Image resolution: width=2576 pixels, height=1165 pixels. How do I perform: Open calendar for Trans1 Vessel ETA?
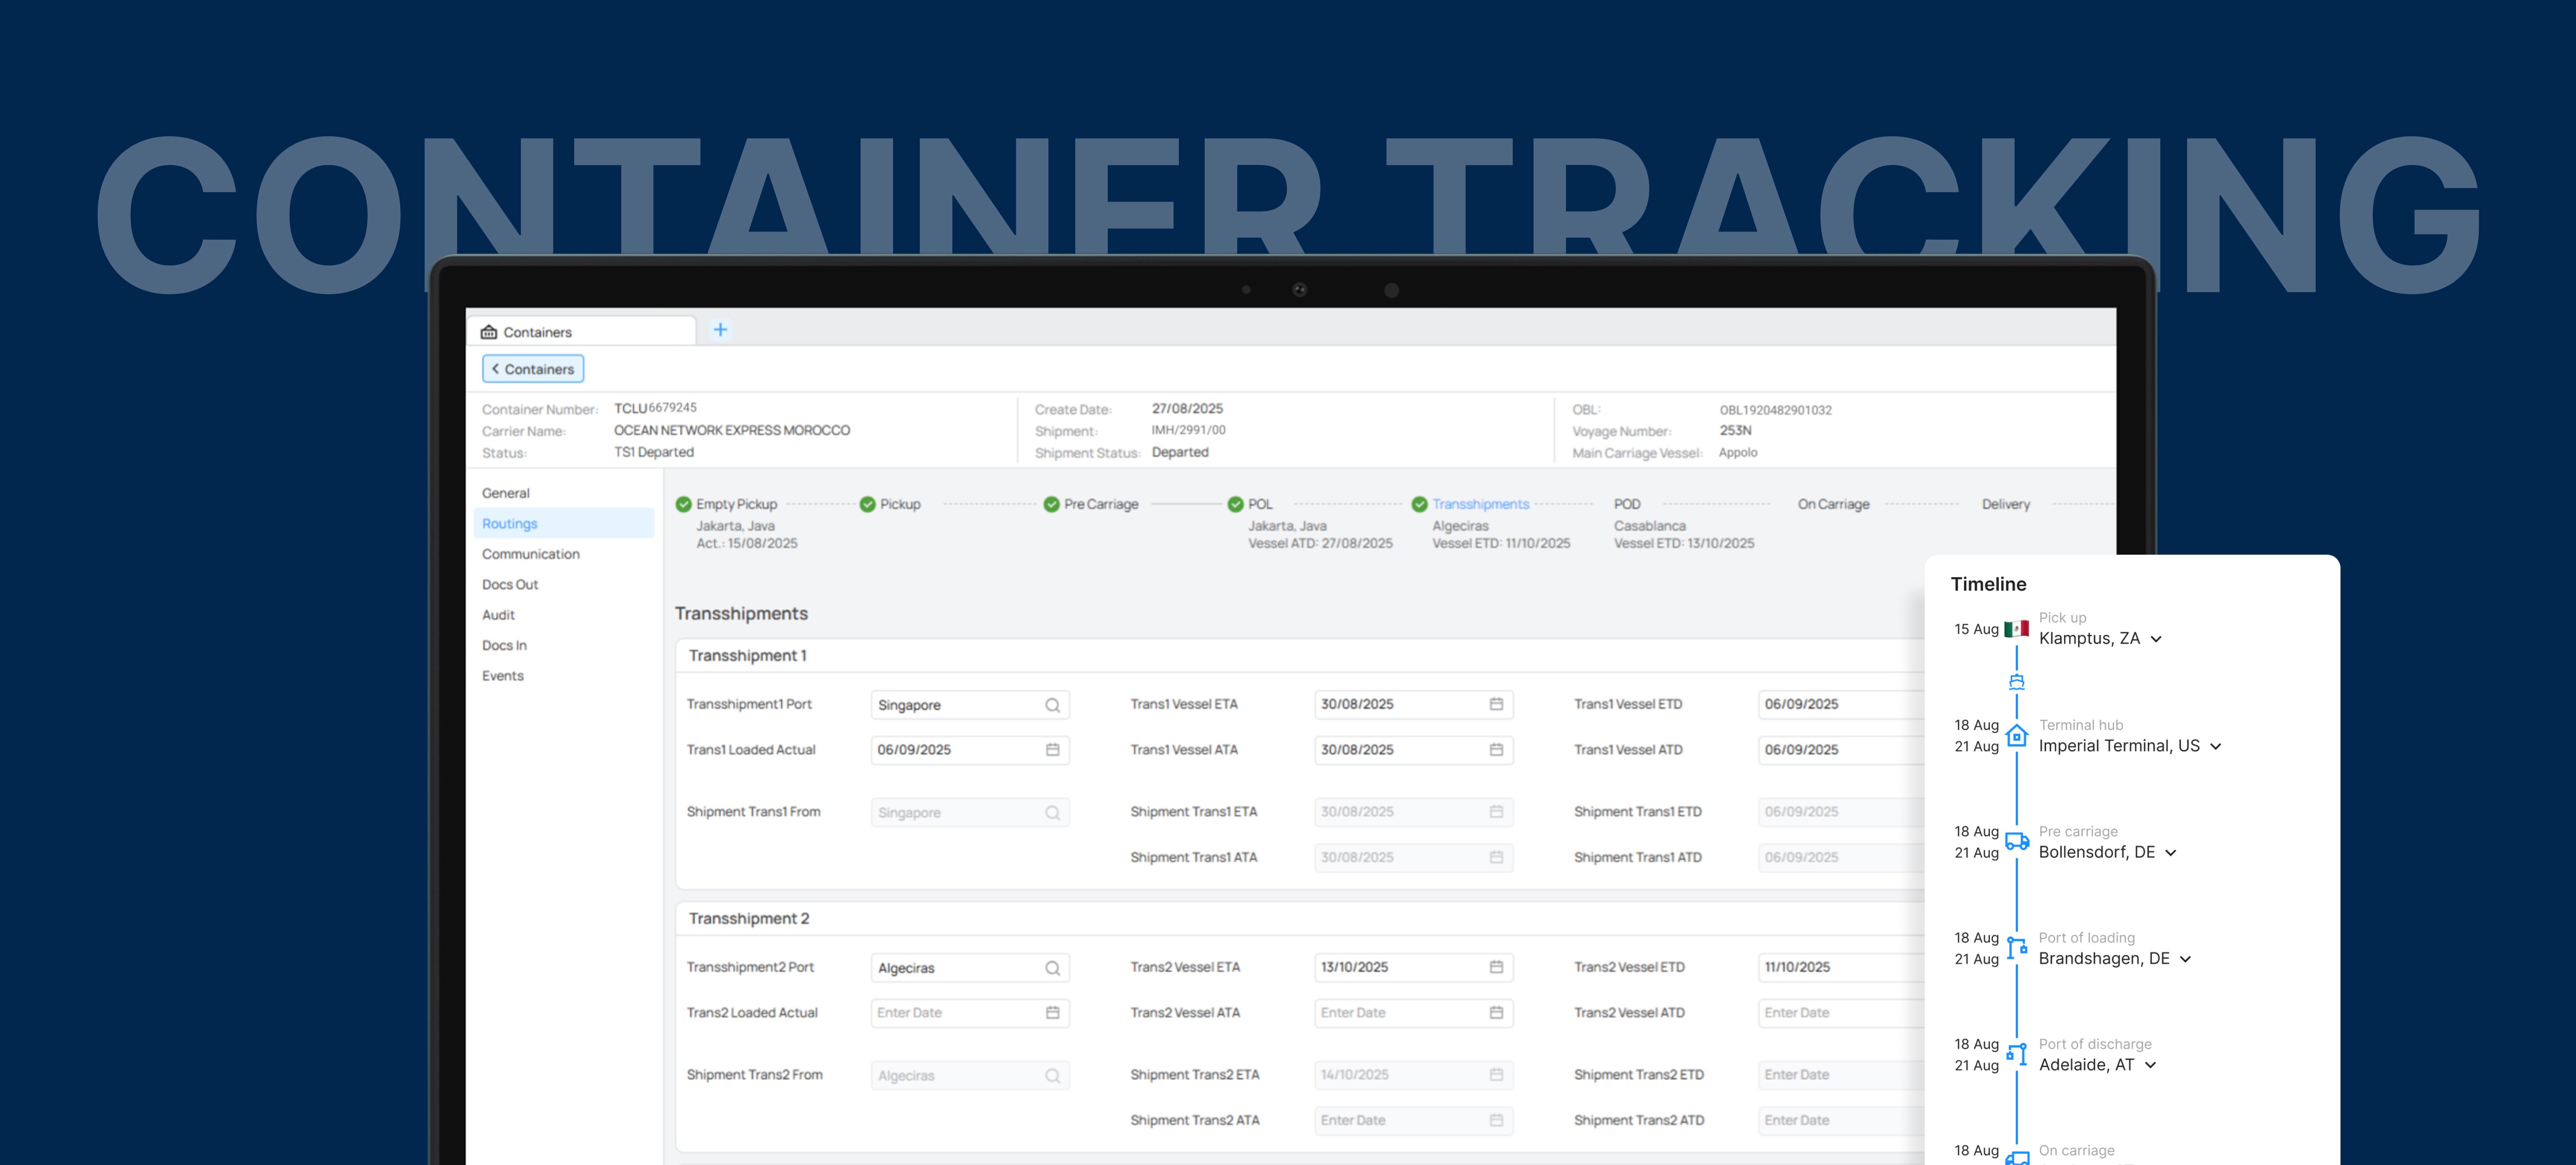pos(1496,704)
